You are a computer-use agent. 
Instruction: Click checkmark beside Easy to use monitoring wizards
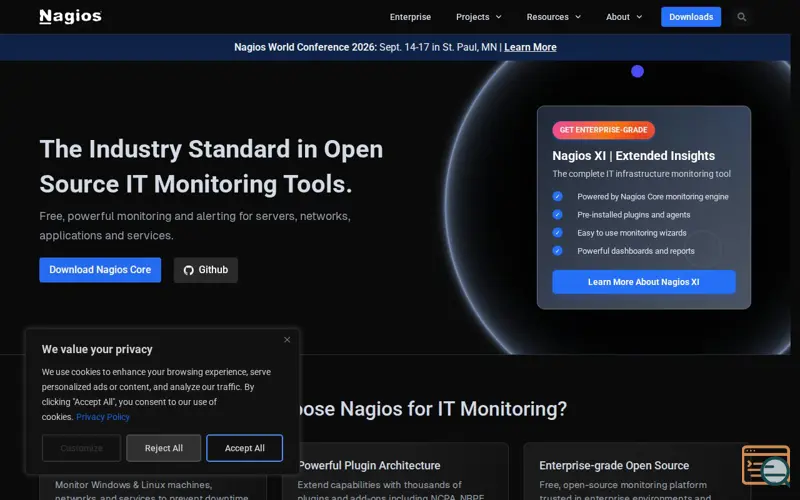[x=558, y=233]
